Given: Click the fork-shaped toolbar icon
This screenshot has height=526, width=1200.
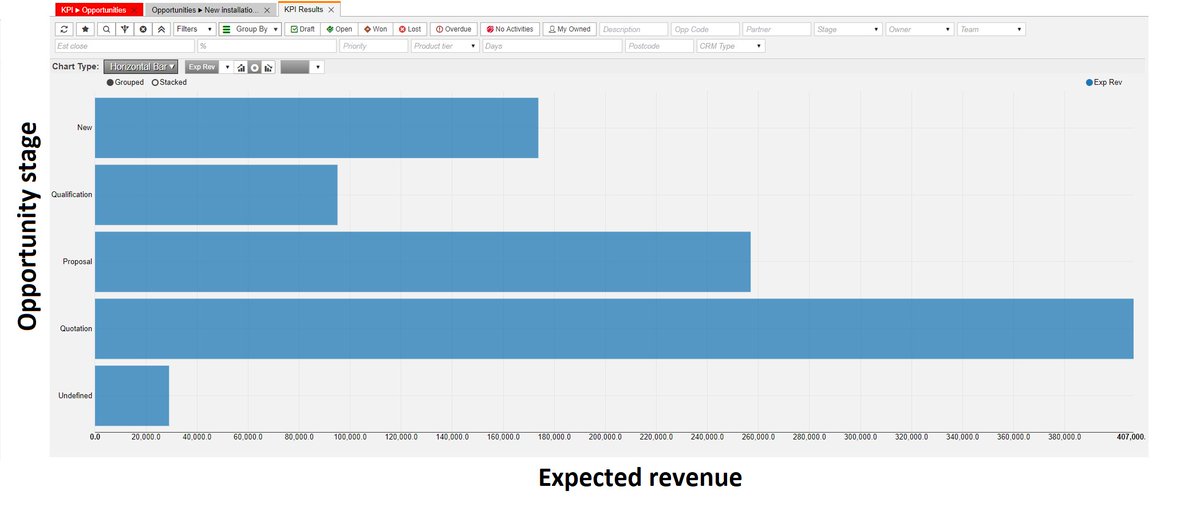Looking at the screenshot, I should click(125, 29).
